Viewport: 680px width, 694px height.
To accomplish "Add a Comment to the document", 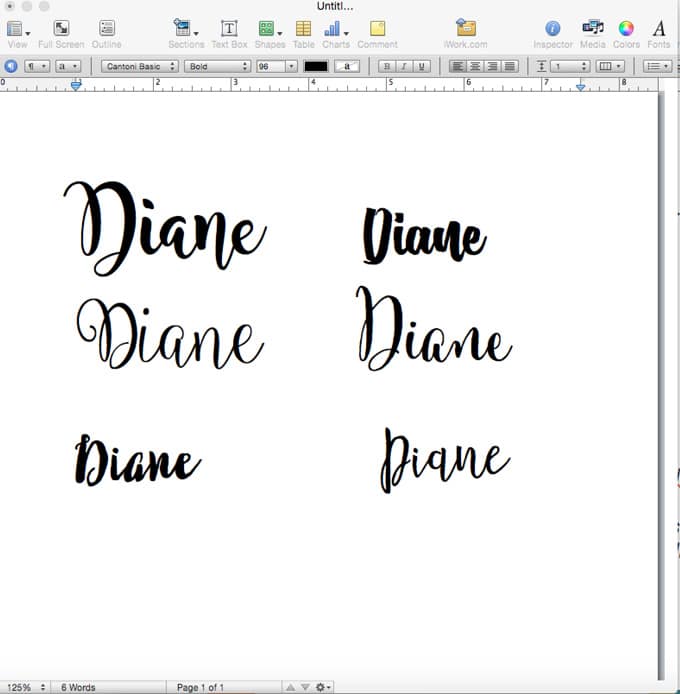I will point(377,29).
